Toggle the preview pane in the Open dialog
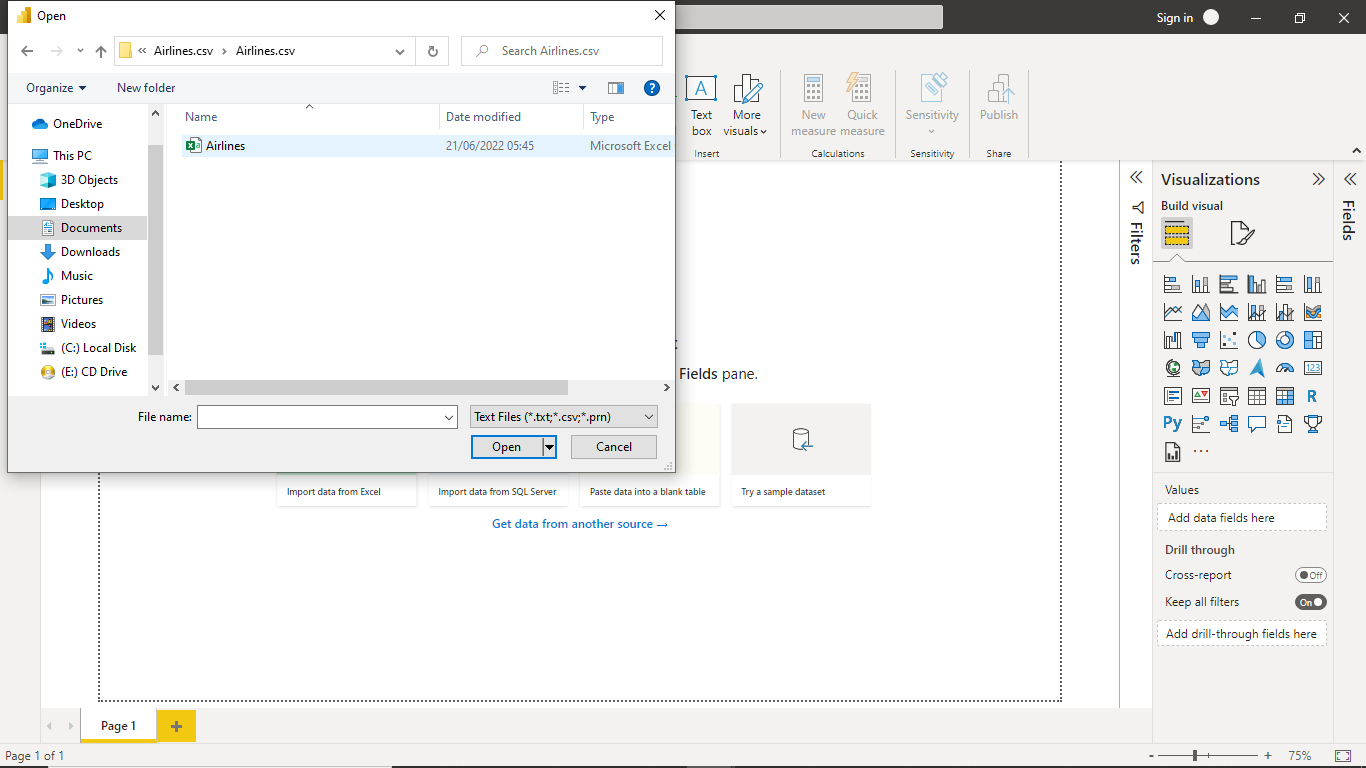This screenshot has height=768, width=1366. tap(616, 88)
